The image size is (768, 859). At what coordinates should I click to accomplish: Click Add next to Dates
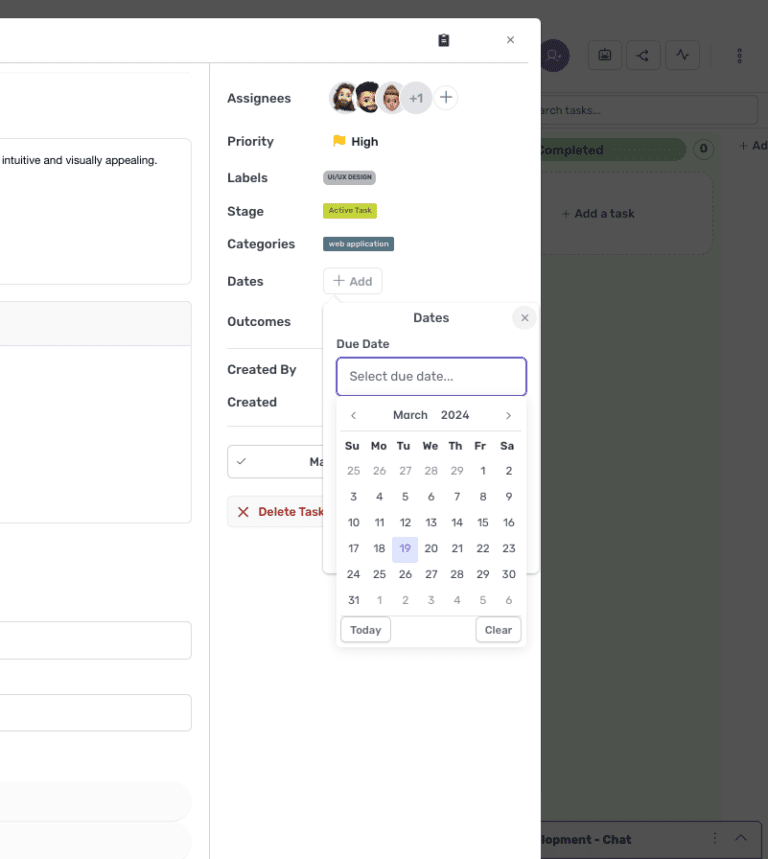(x=352, y=281)
